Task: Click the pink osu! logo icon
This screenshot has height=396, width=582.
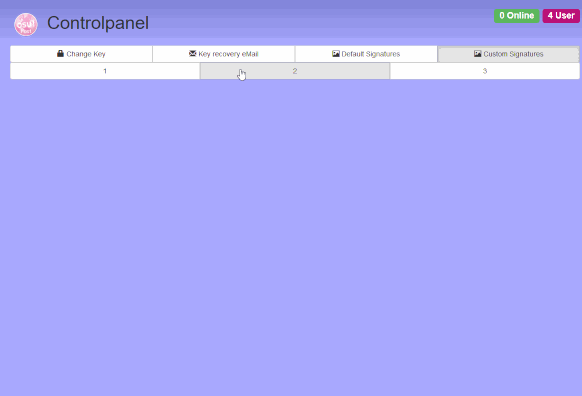Action: (26, 24)
